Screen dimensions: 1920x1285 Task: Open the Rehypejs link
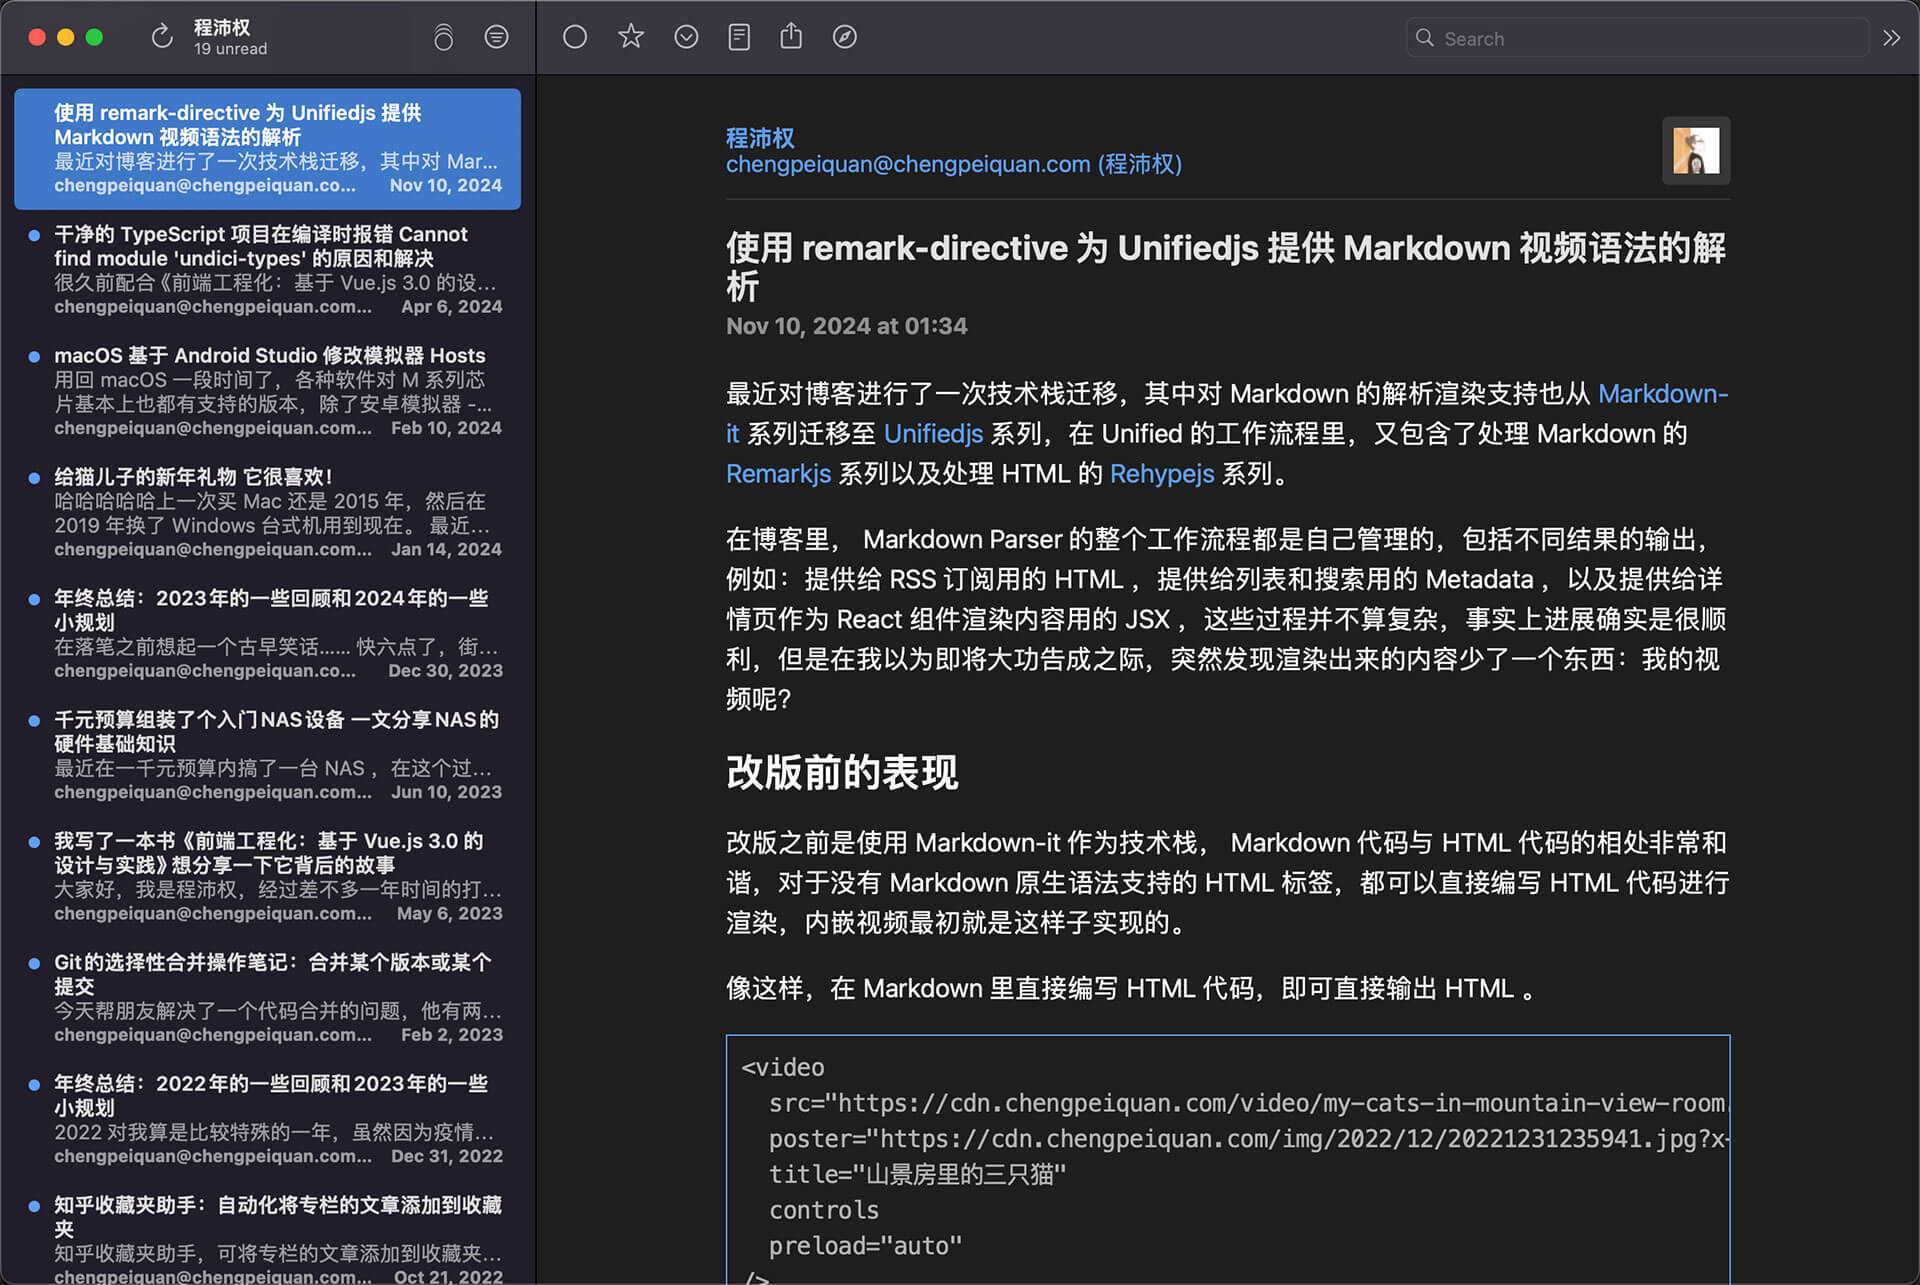[x=1162, y=474]
